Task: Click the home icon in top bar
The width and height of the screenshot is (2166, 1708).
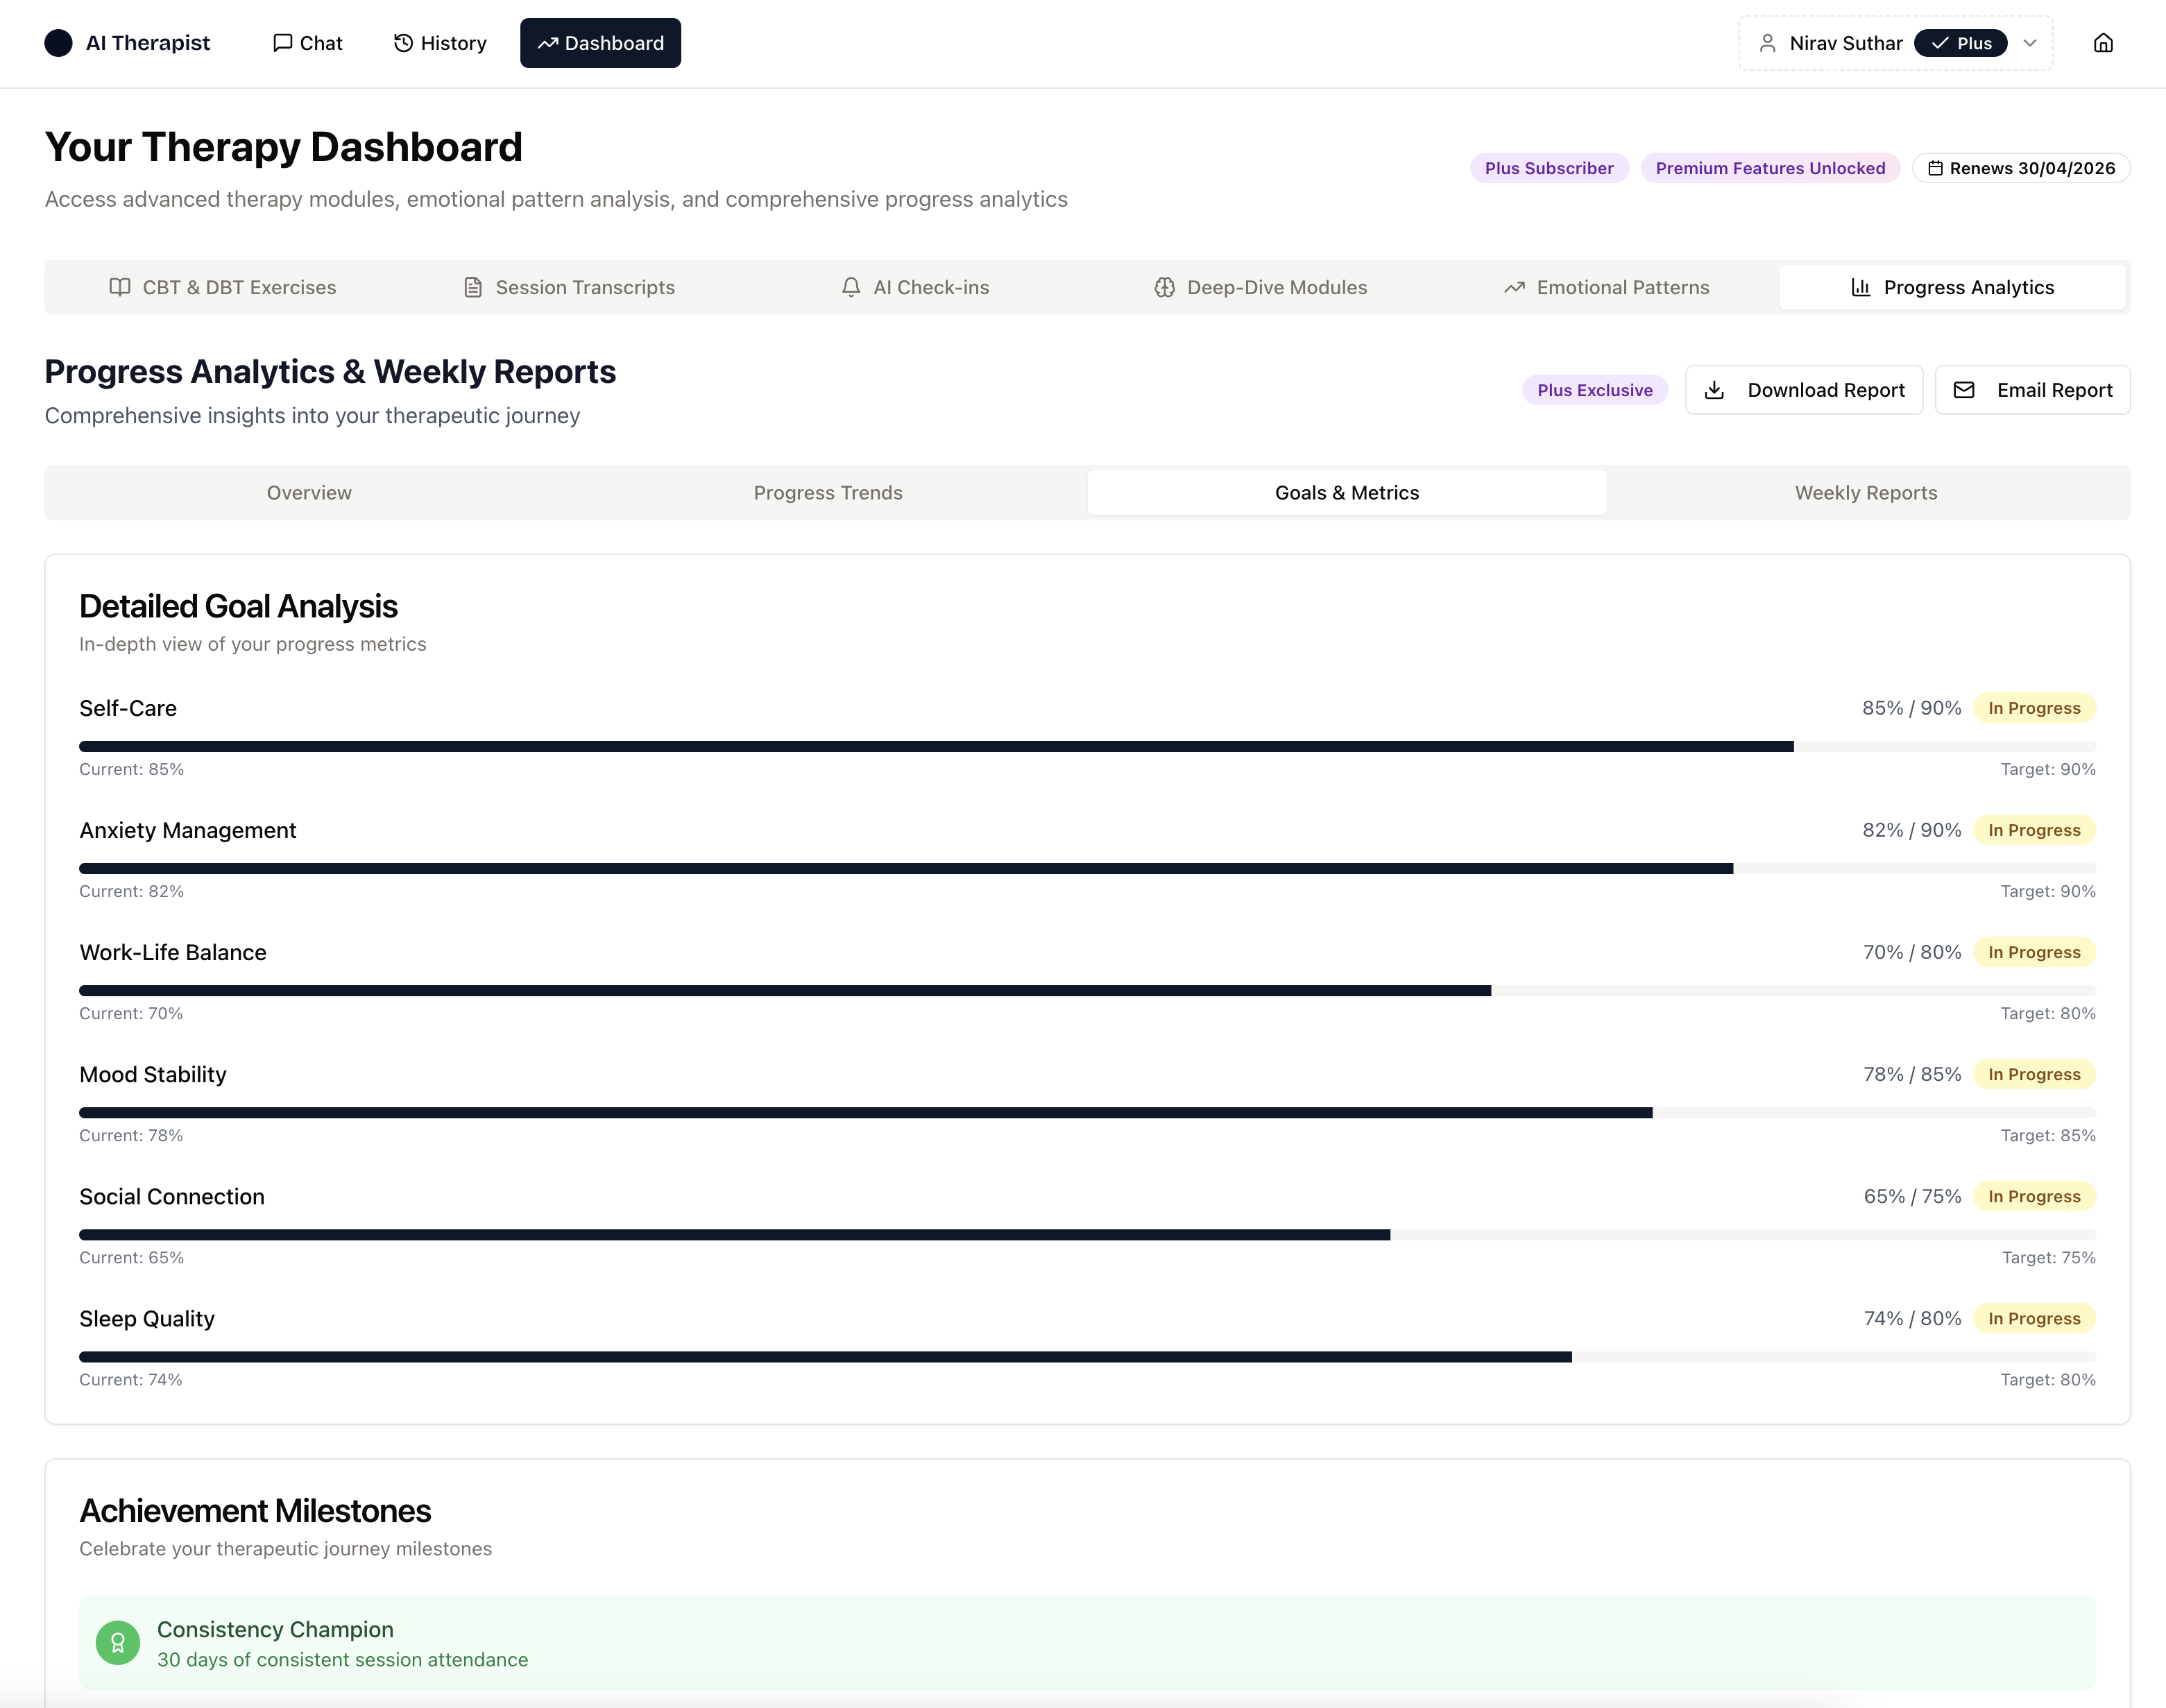Action: [2103, 43]
